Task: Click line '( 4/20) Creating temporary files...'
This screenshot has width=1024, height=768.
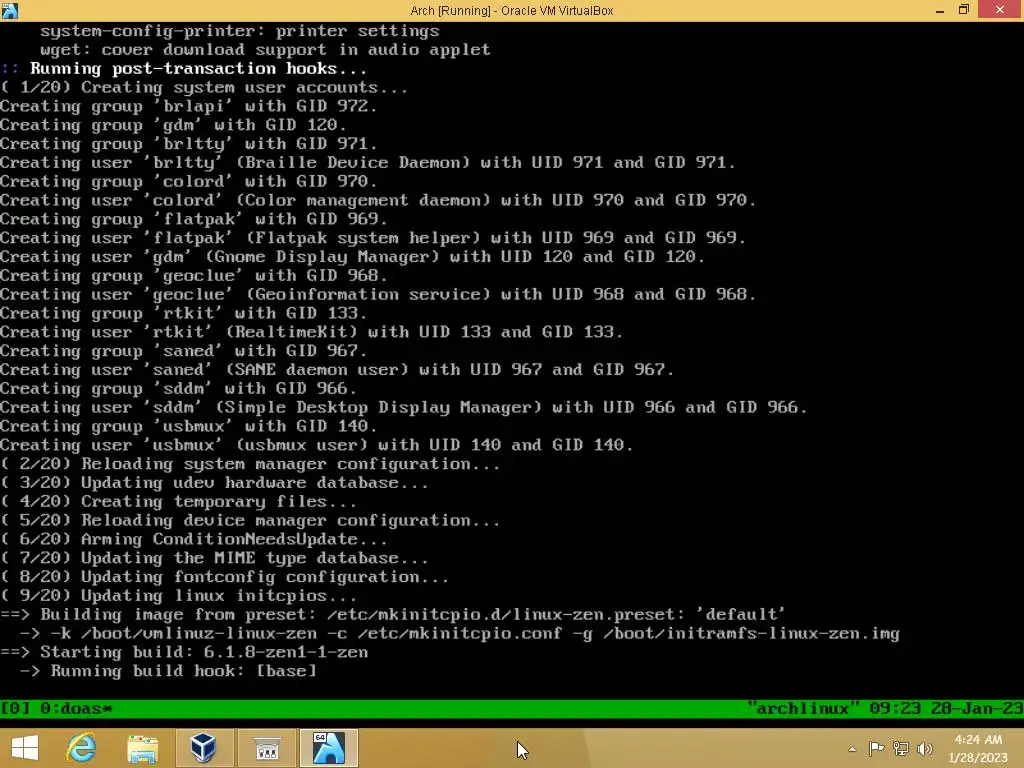Action: click(x=178, y=502)
